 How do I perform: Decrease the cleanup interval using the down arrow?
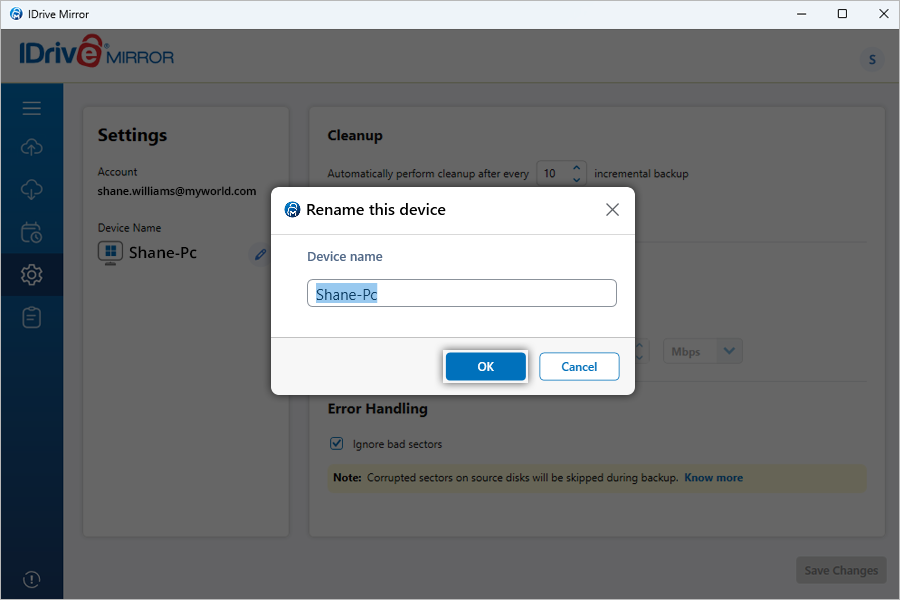pos(576,179)
